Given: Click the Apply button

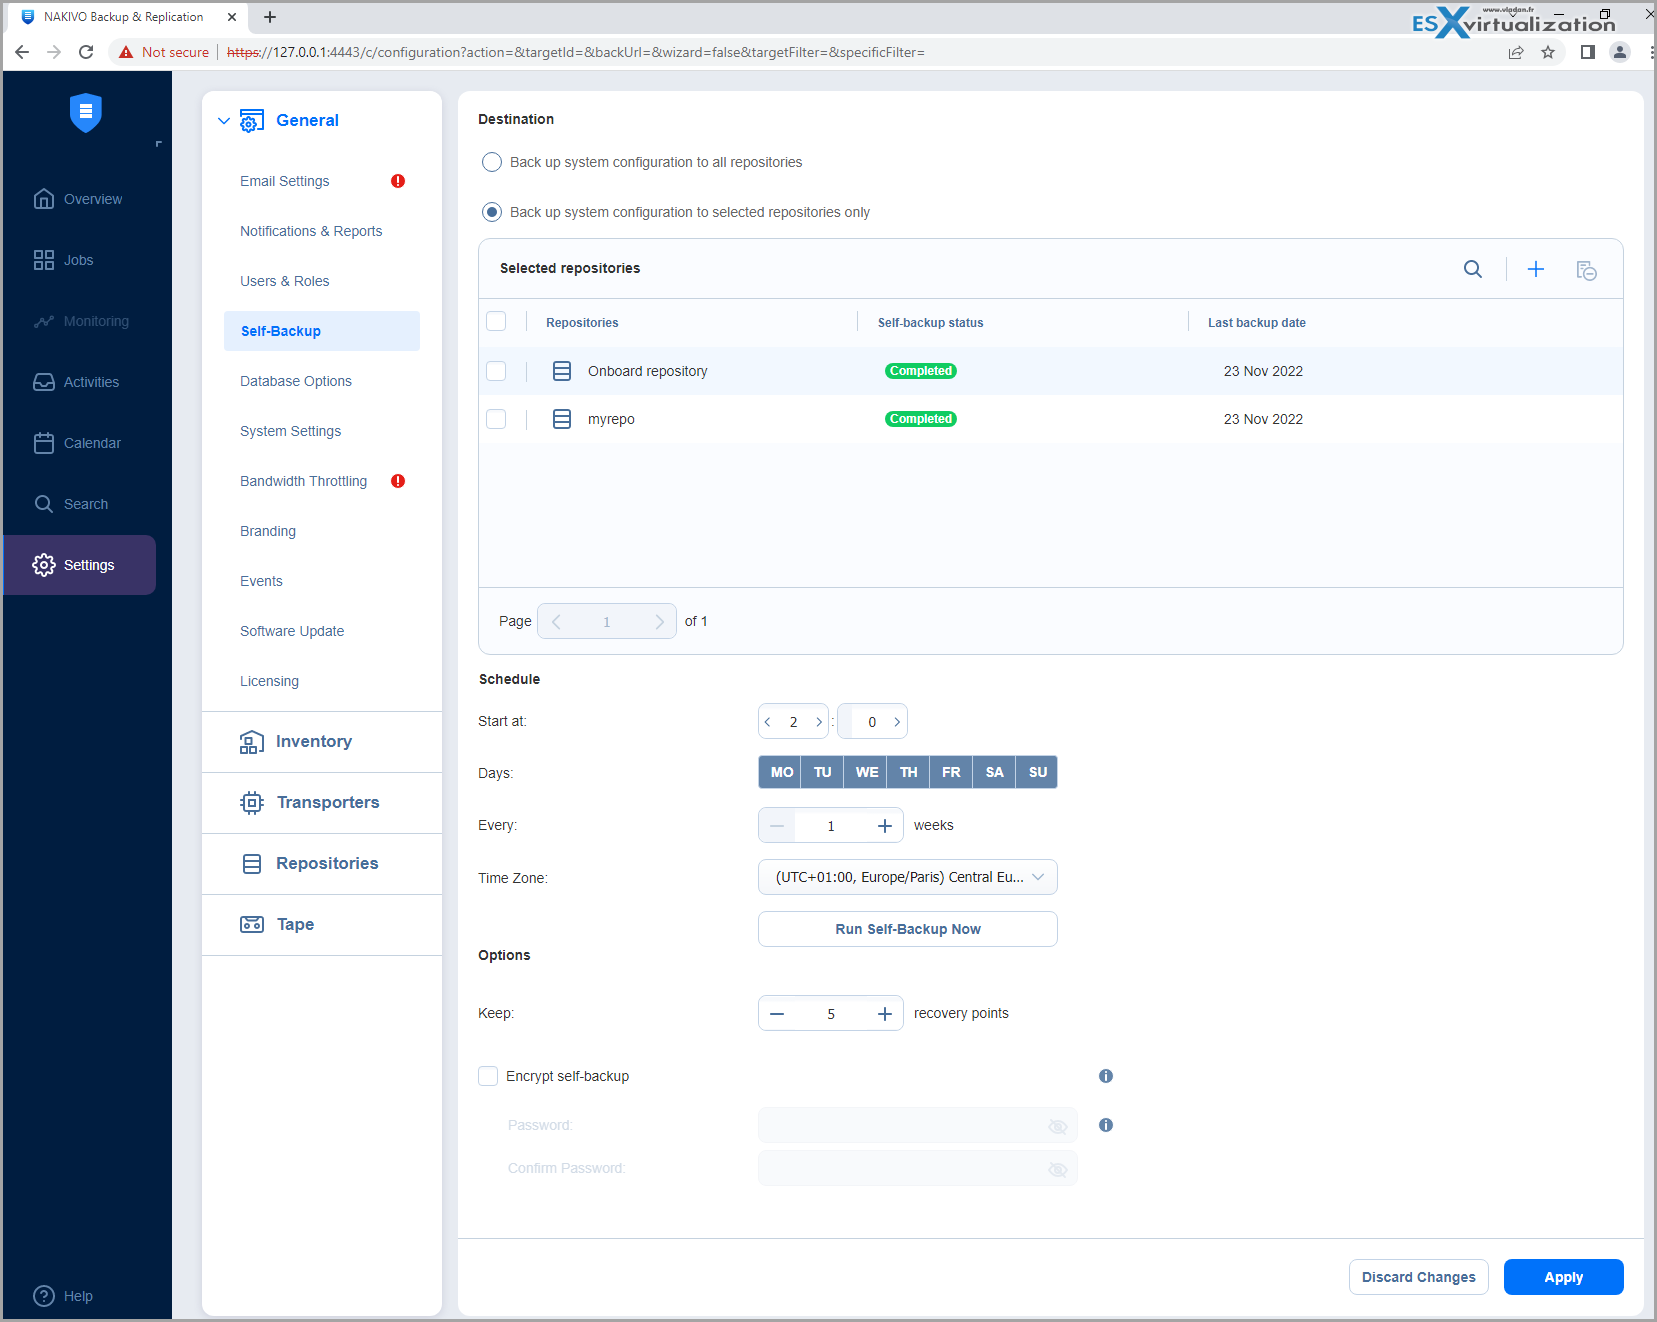Looking at the screenshot, I should pos(1562,1277).
